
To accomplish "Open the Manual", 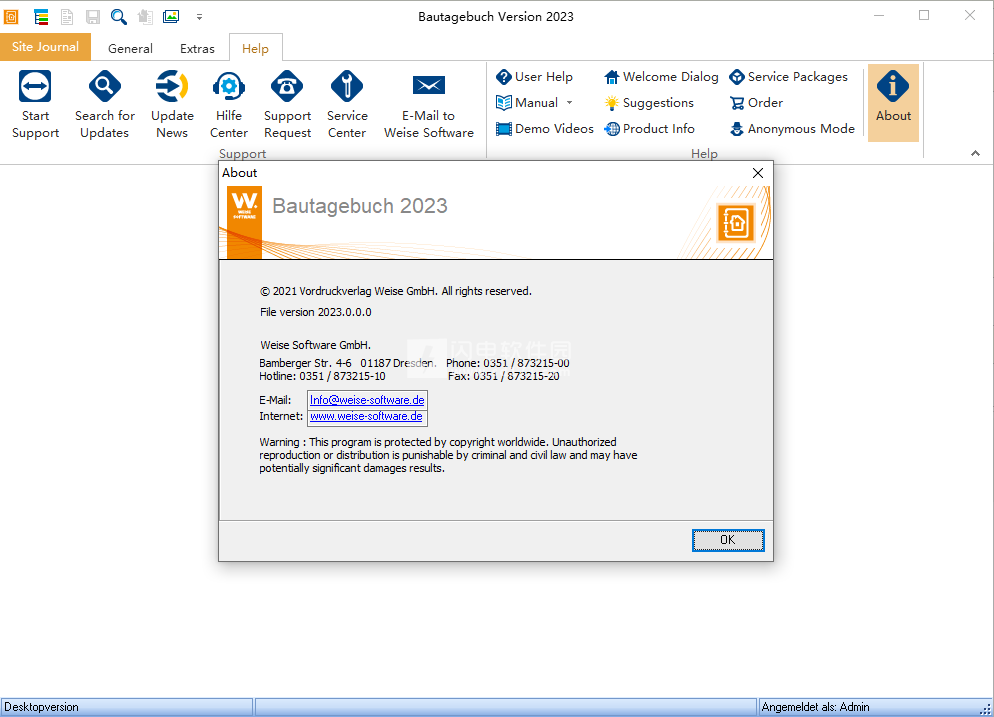I will pyautogui.click(x=527, y=103).
